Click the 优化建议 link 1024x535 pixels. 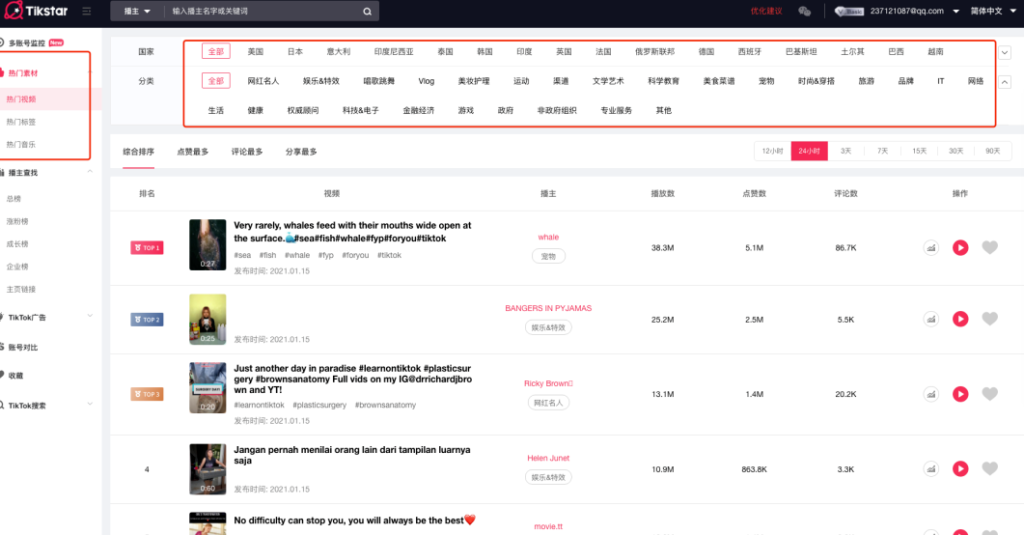[x=766, y=11]
